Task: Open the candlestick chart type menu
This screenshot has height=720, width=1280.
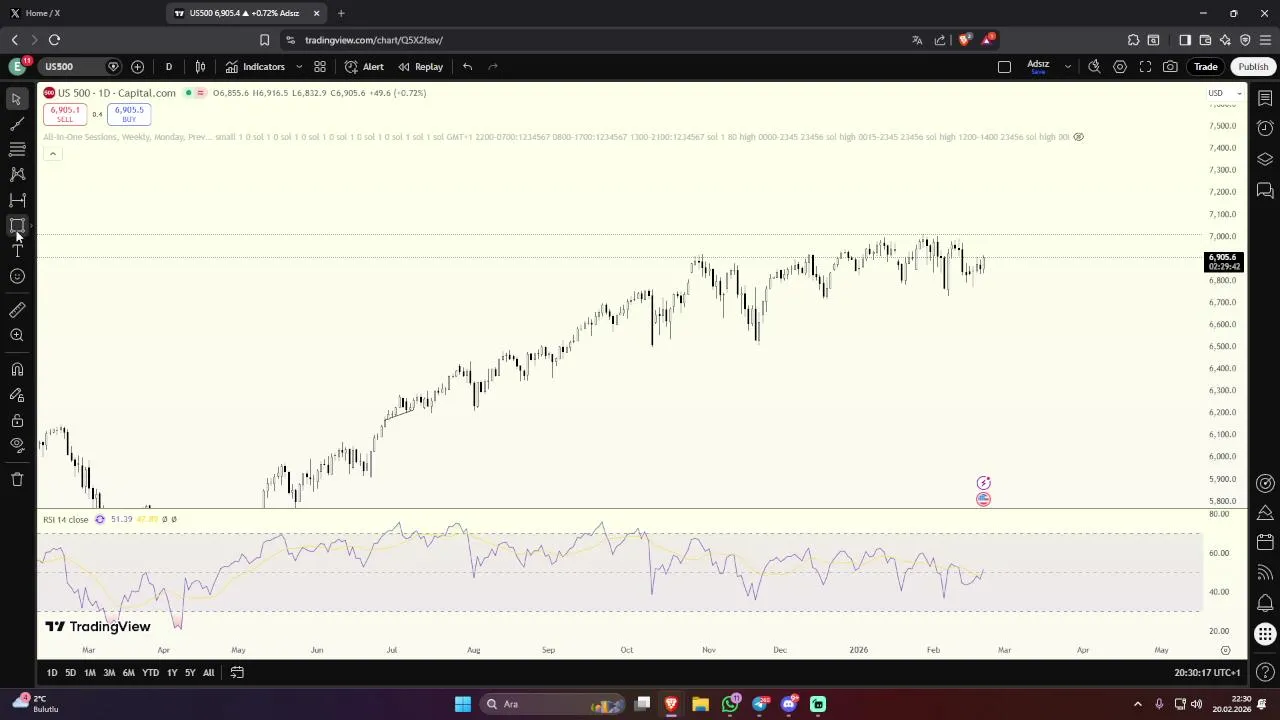Action: pyautogui.click(x=200, y=67)
